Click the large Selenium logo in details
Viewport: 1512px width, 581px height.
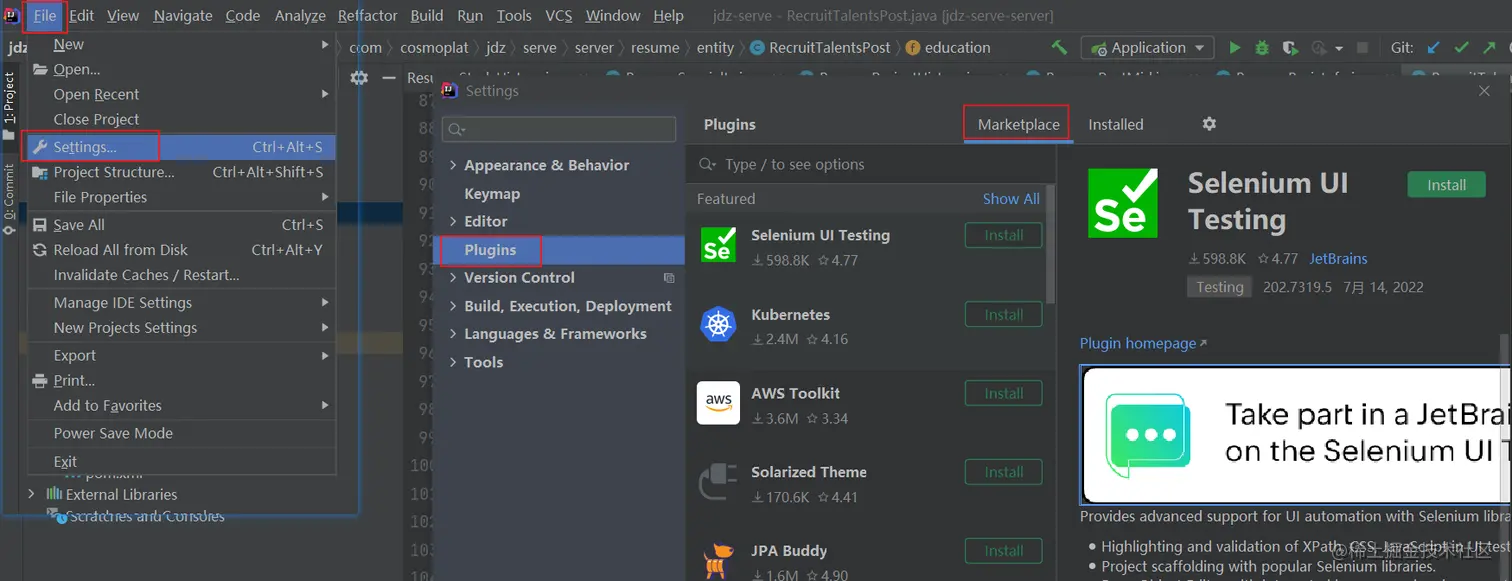1123,203
